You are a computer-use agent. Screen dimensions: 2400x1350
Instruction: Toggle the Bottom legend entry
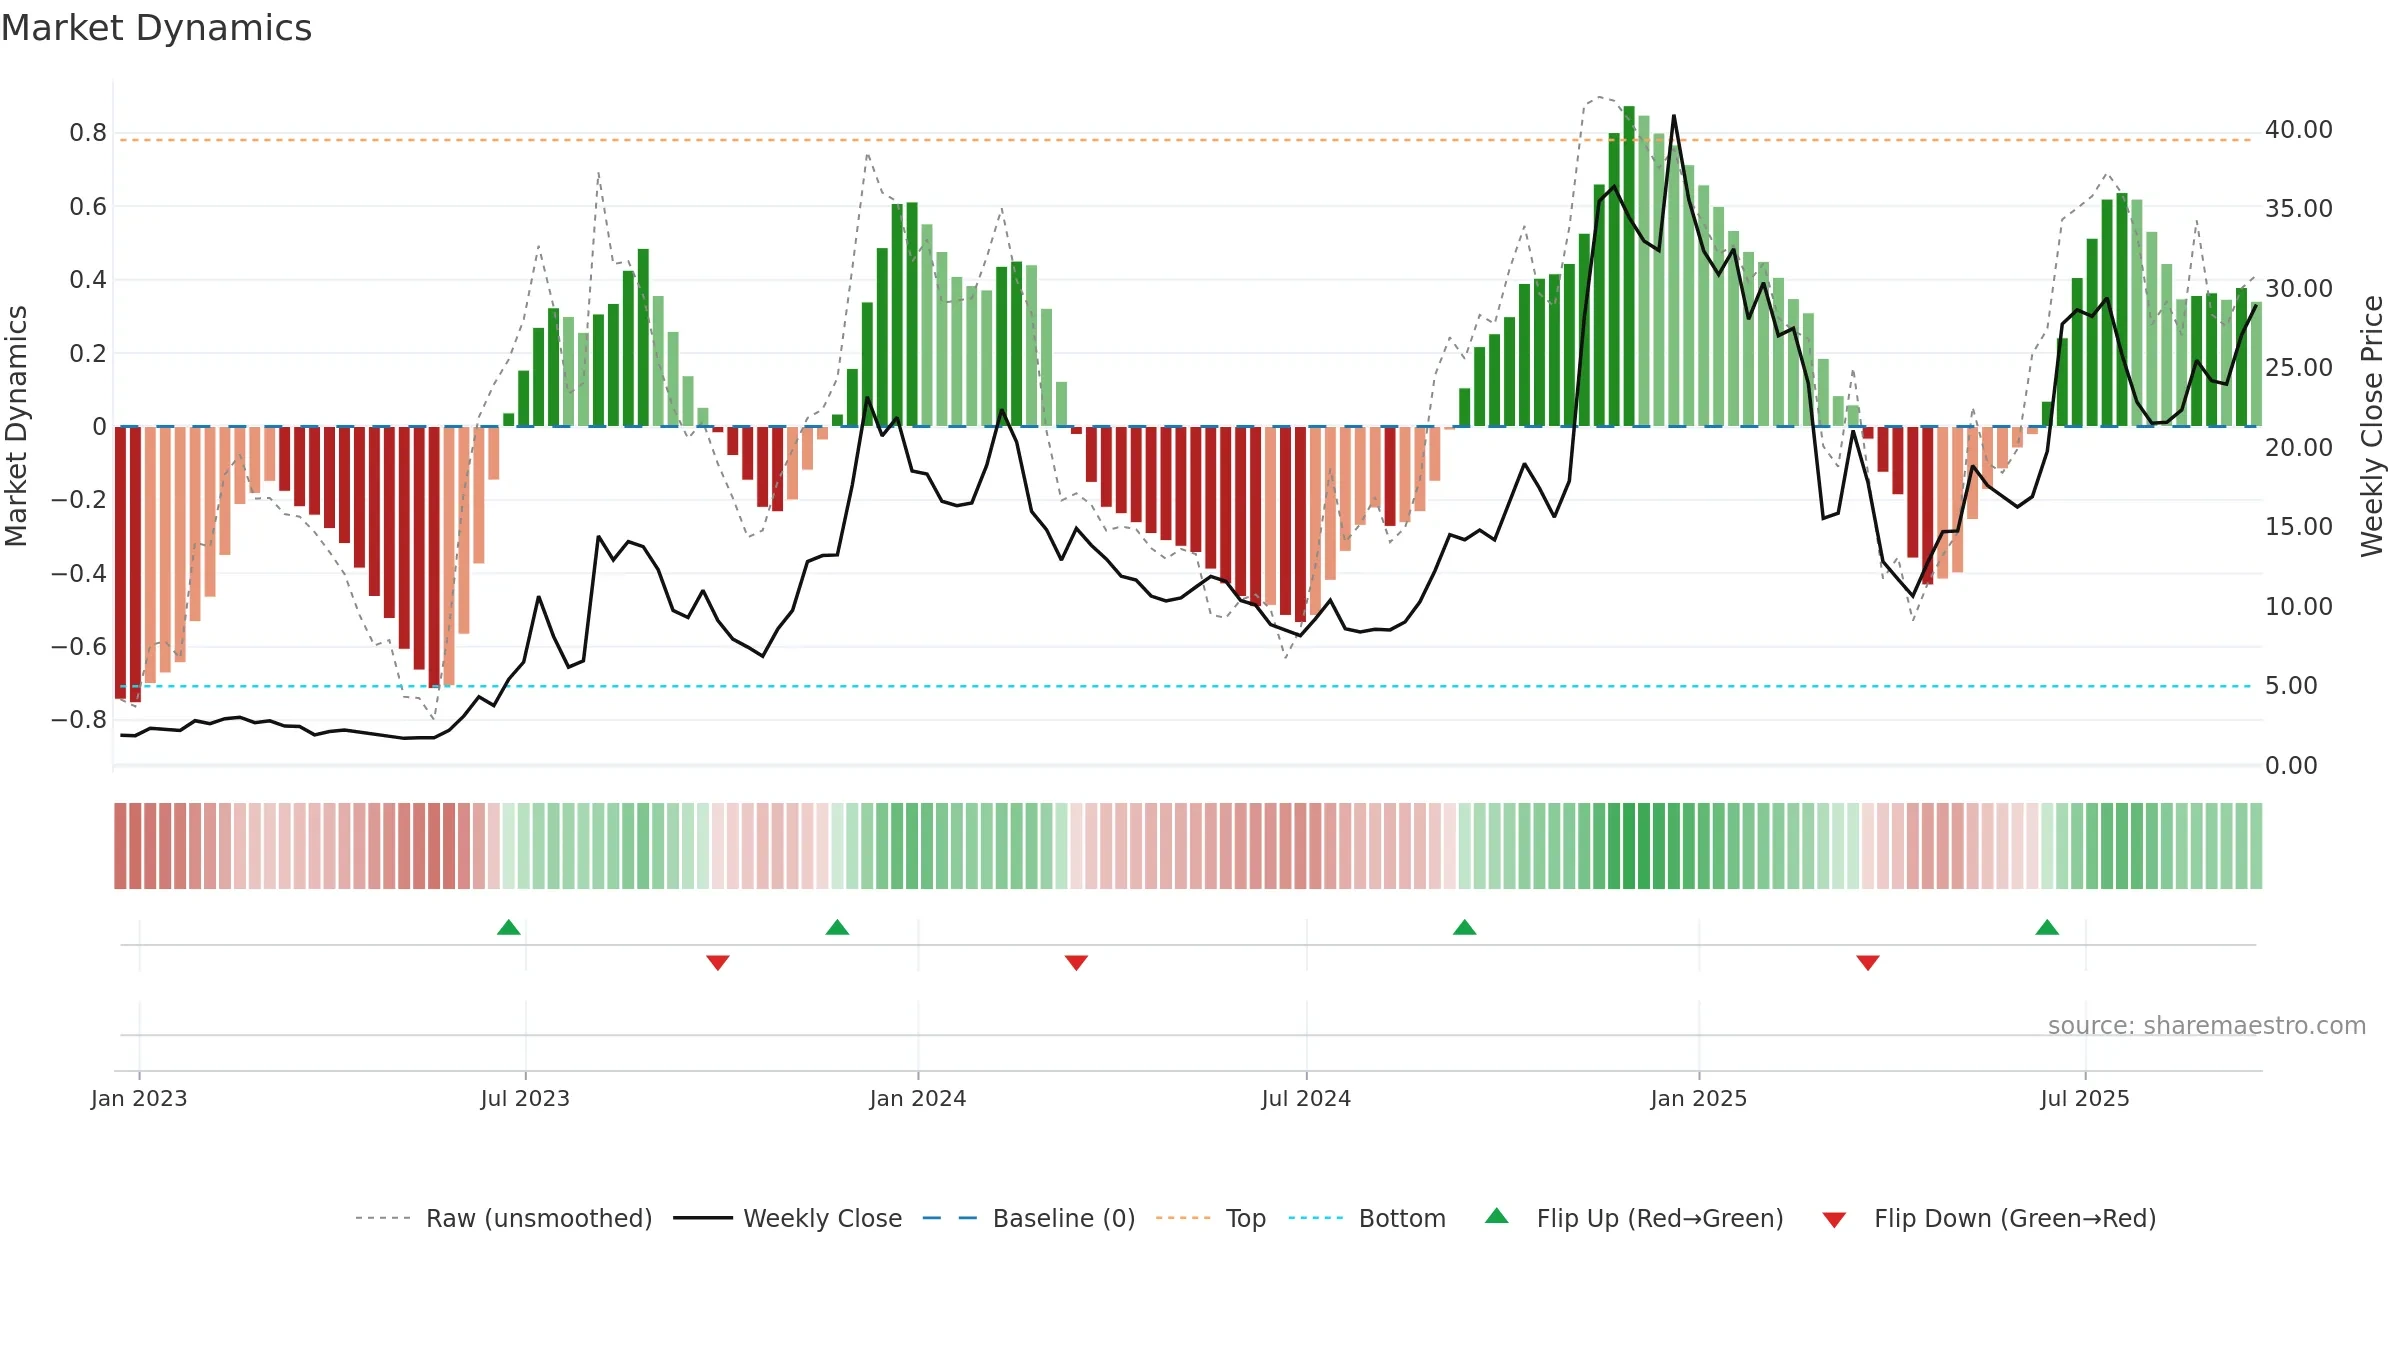click(1367, 1218)
